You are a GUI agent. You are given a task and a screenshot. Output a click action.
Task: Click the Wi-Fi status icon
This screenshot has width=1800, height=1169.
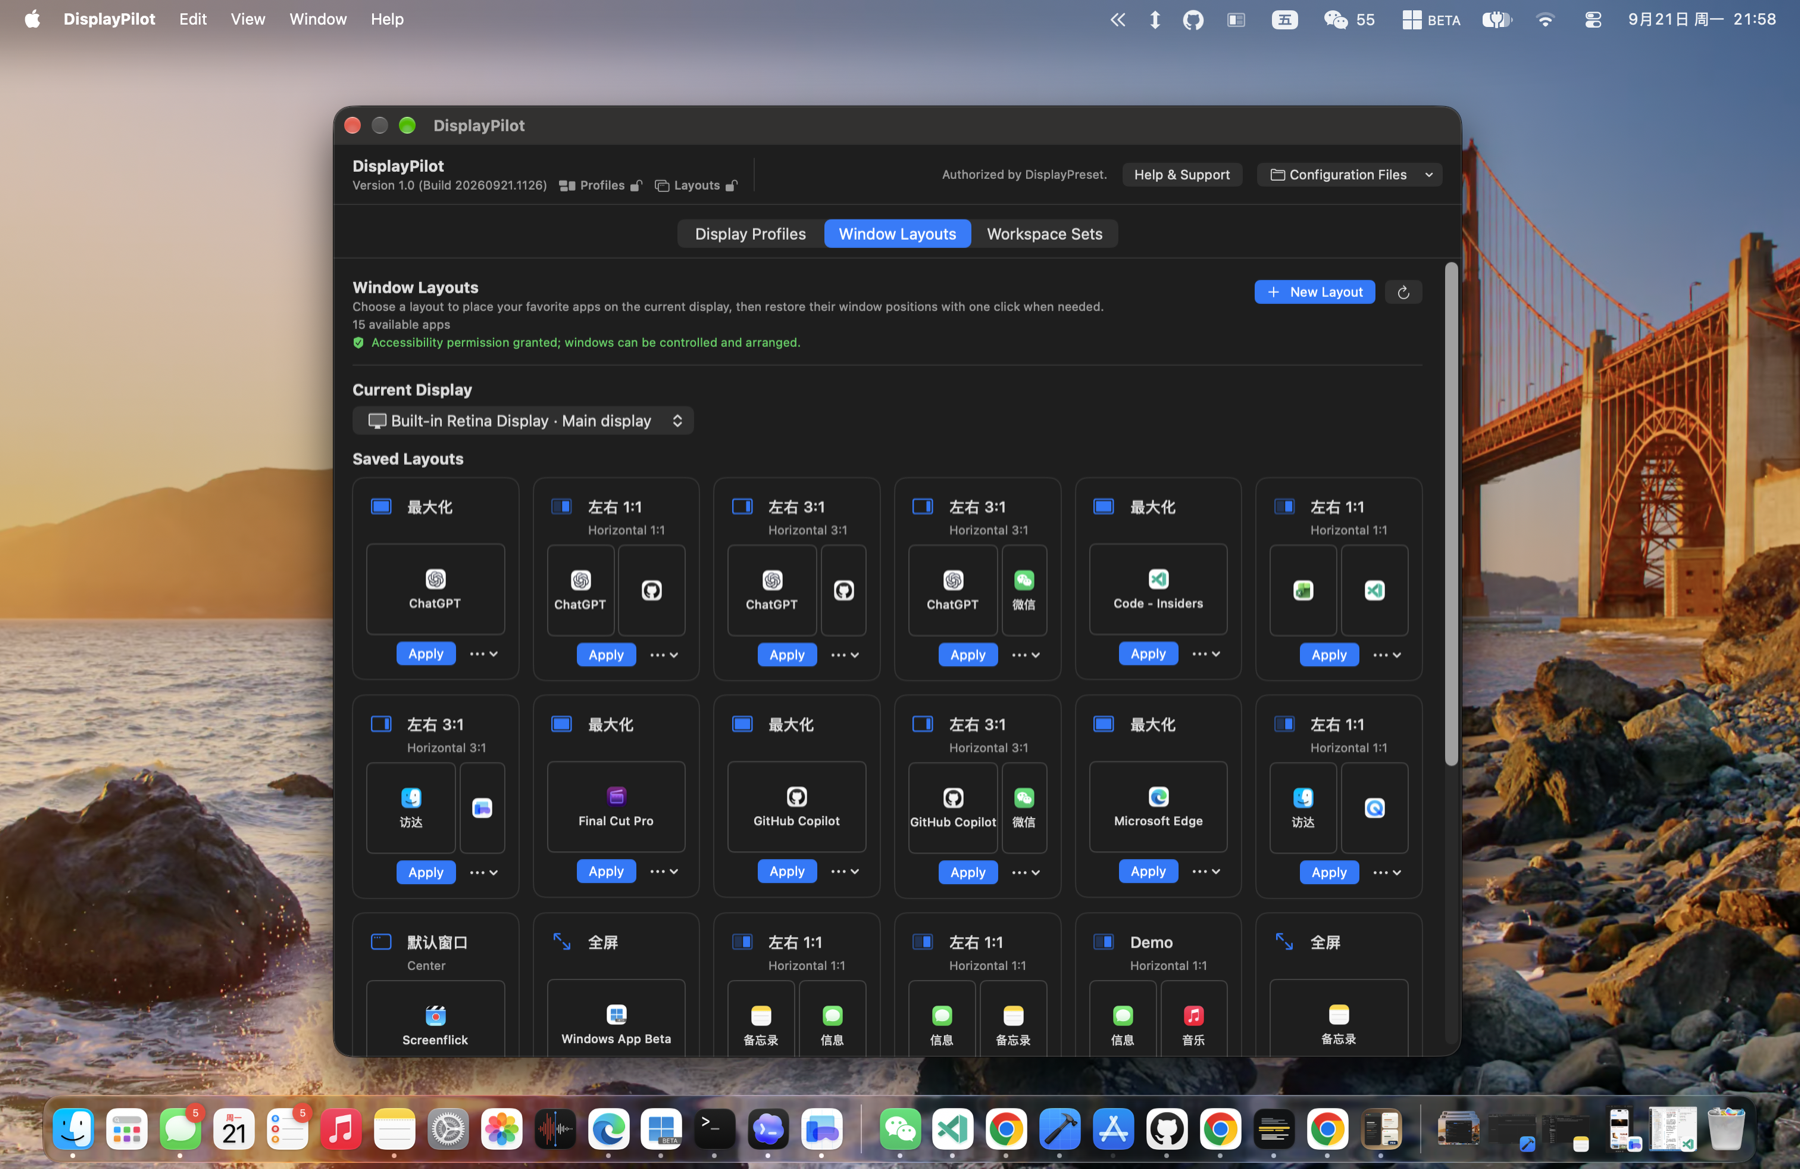click(x=1545, y=19)
